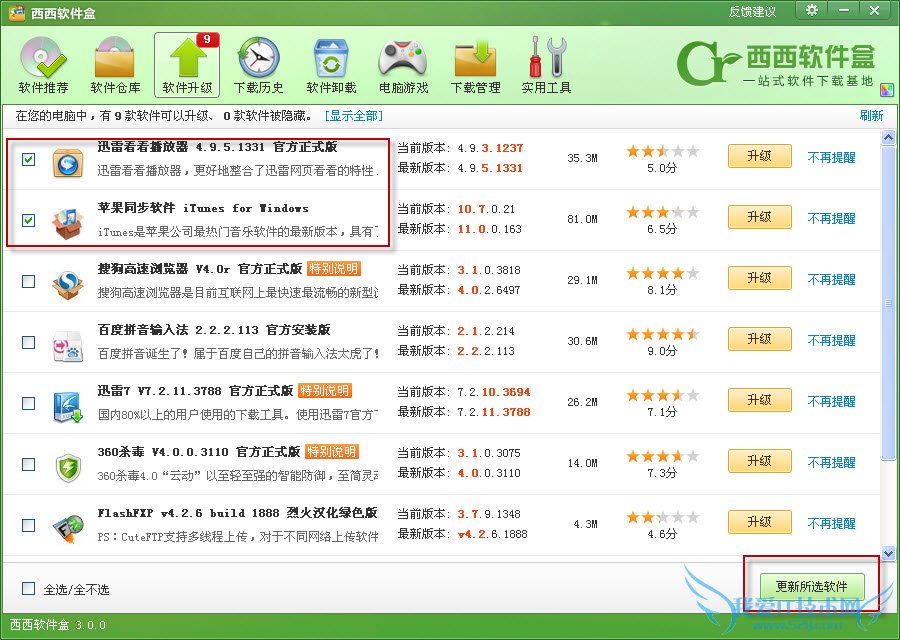
Task: Click the 显示全部 link
Action: [354, 116]
